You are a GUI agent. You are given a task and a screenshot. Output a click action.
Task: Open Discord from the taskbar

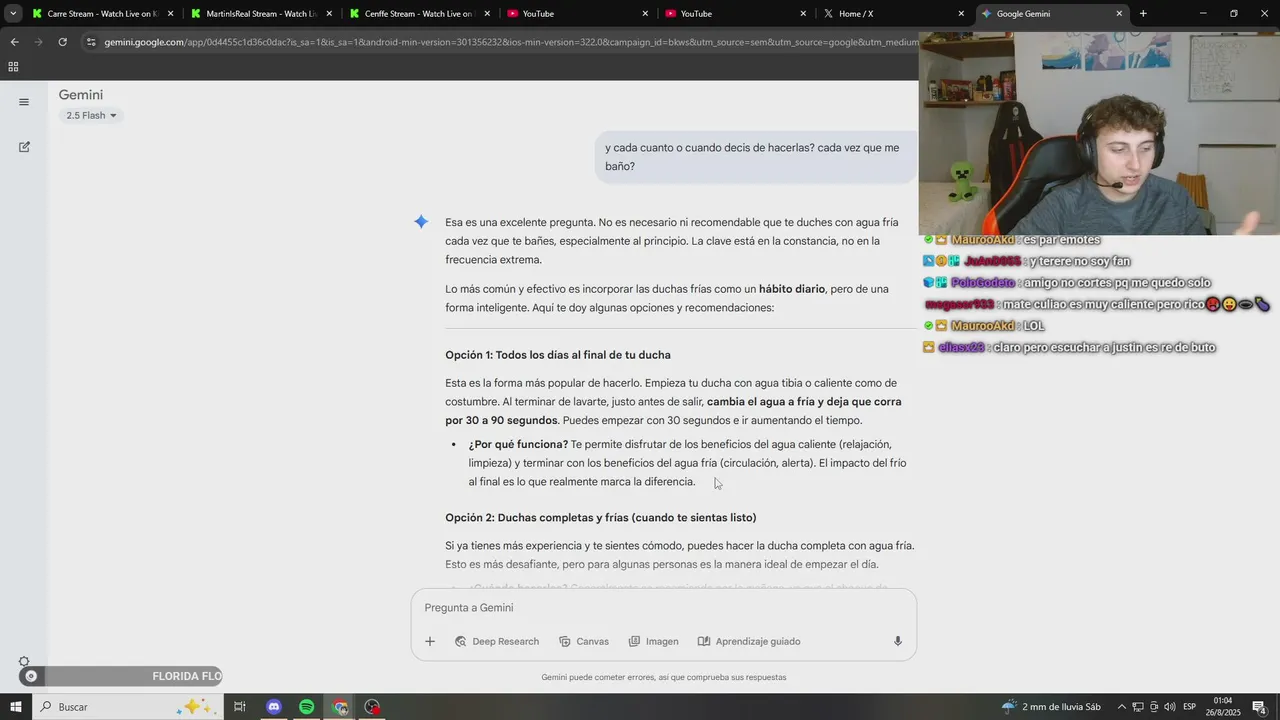point(274,707)
